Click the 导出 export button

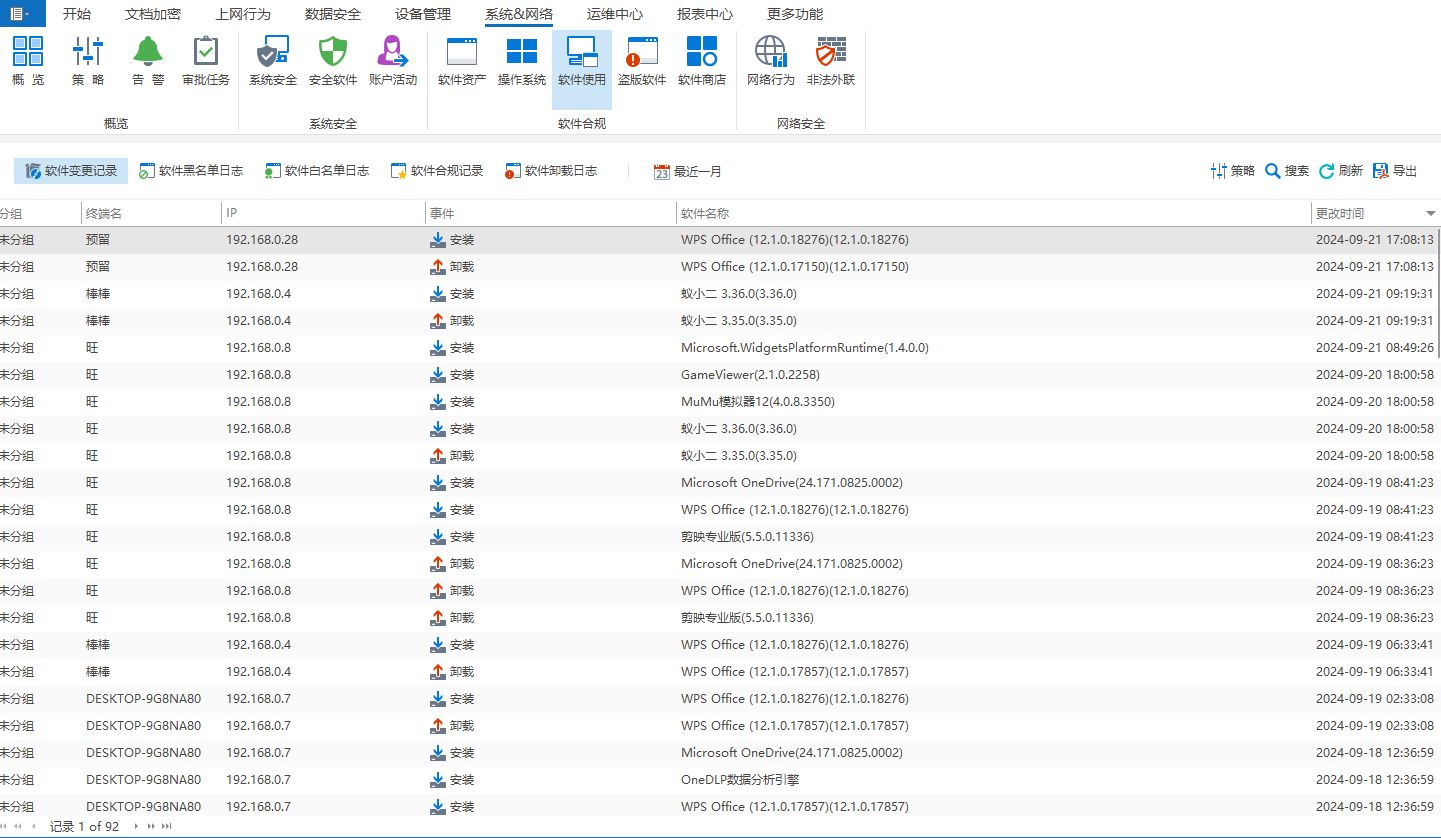1396,171
